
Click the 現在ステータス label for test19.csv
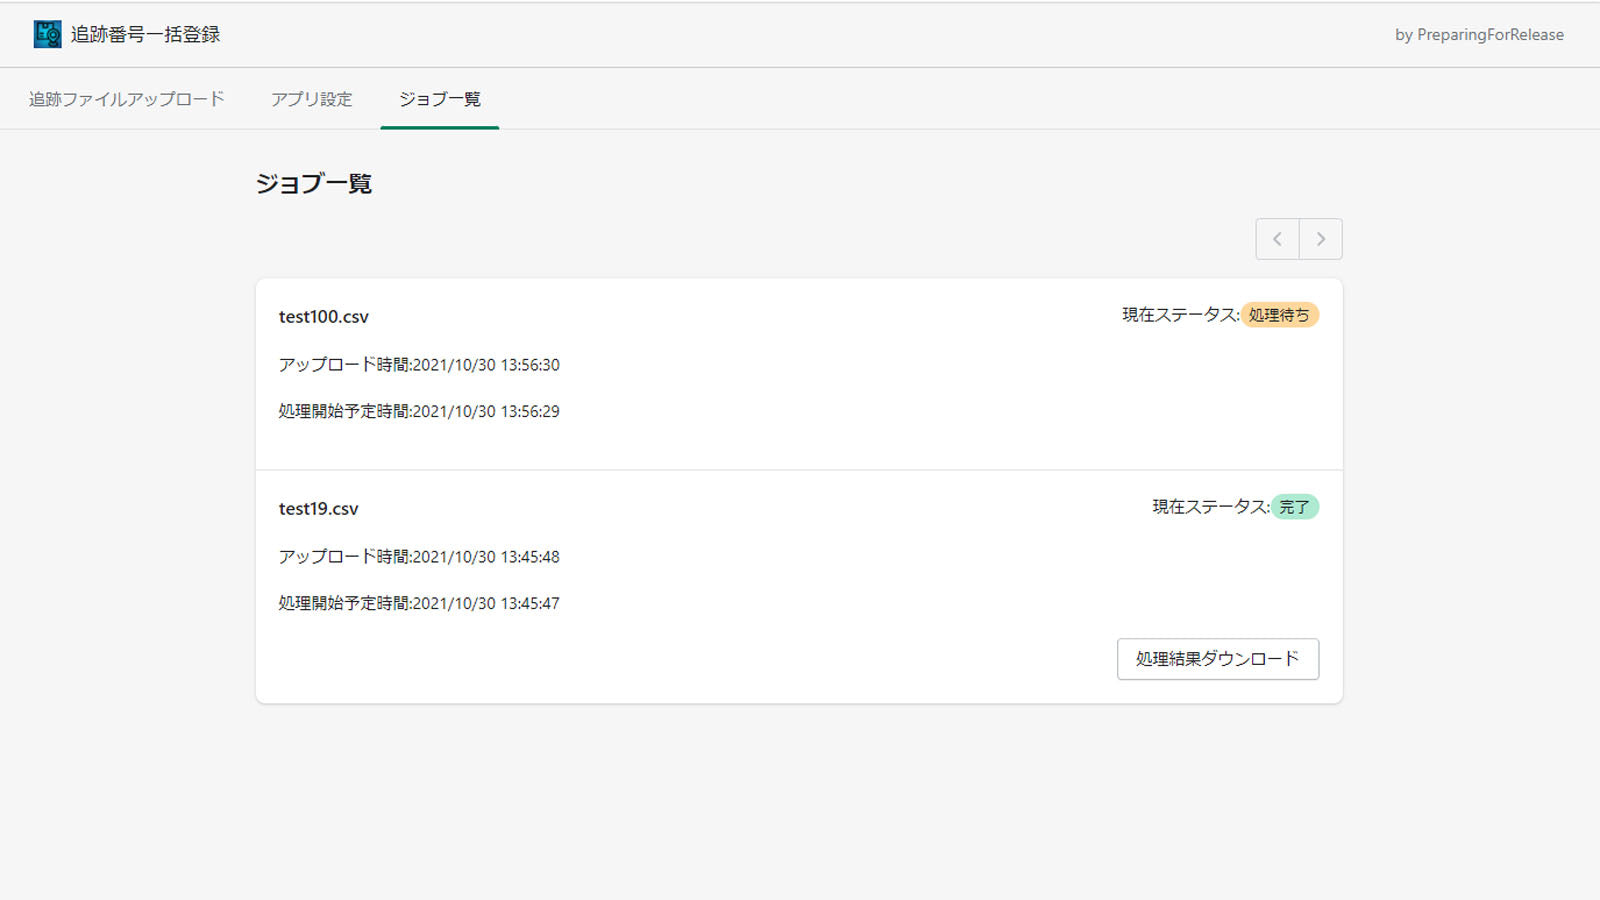[x=1208, y=507]
